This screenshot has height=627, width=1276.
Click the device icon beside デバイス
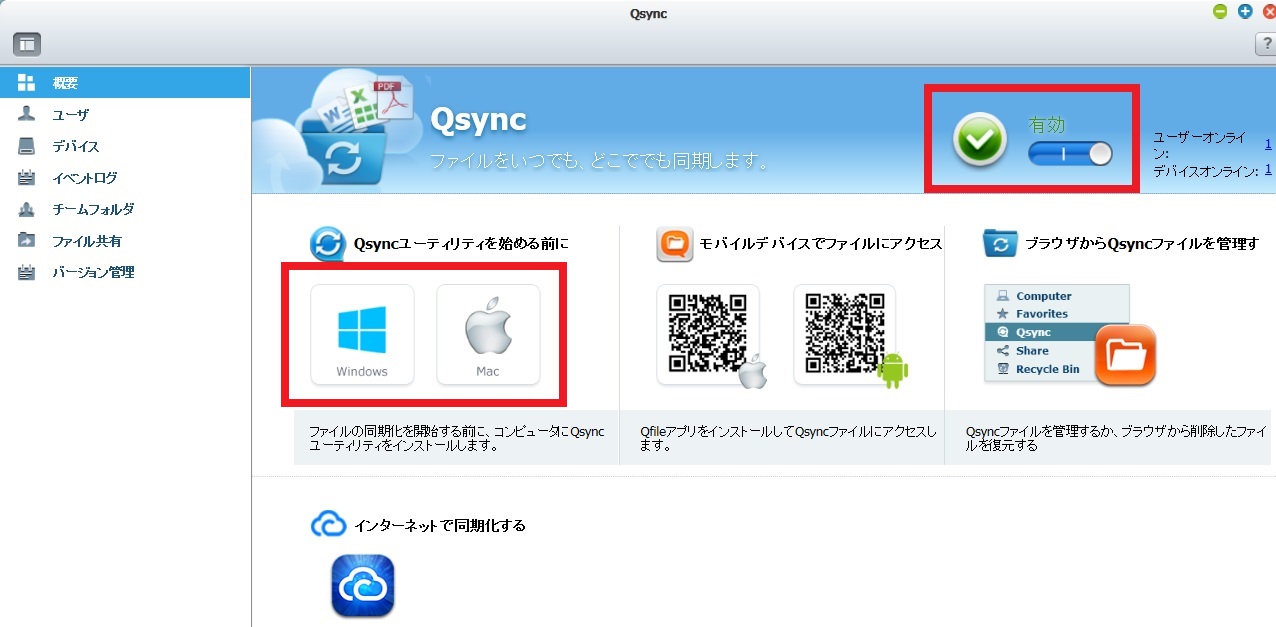27,146
